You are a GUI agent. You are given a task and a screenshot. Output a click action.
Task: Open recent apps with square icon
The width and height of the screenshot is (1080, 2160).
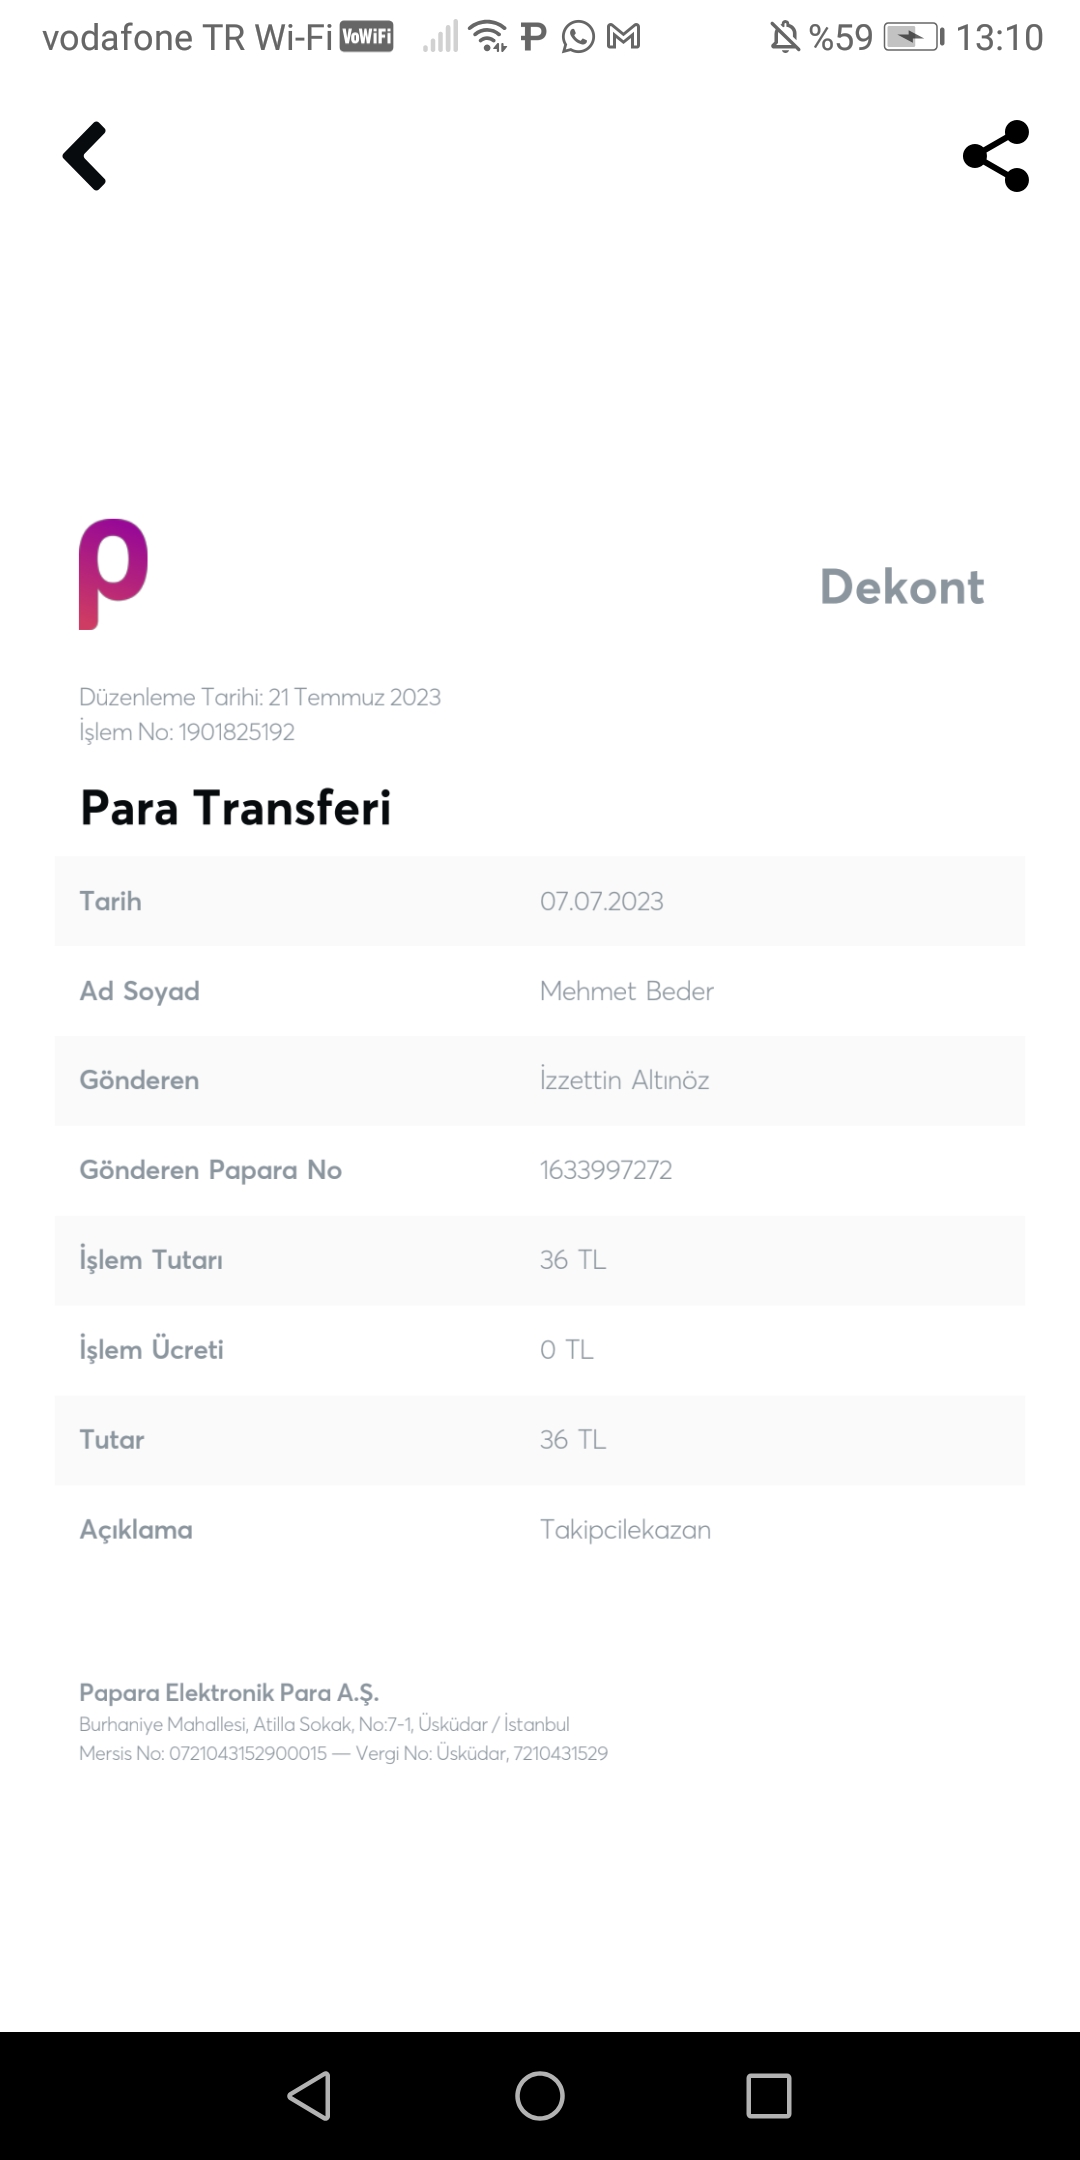click(x=769, y=2095)
